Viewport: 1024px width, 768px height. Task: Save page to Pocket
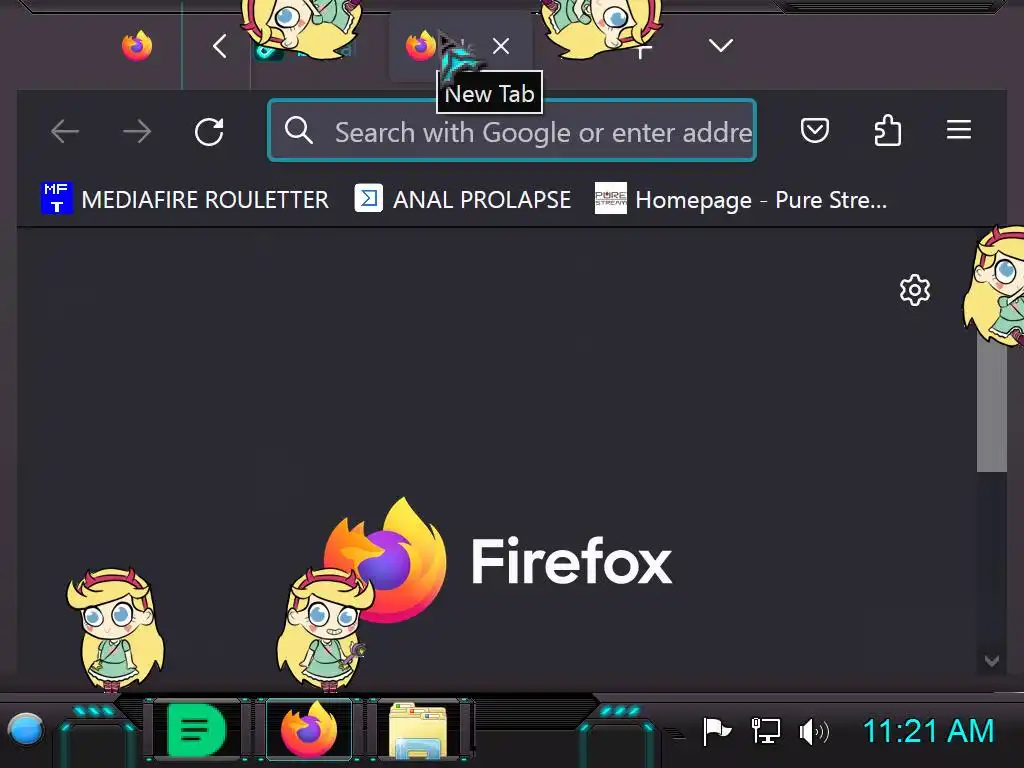point(814,131)
